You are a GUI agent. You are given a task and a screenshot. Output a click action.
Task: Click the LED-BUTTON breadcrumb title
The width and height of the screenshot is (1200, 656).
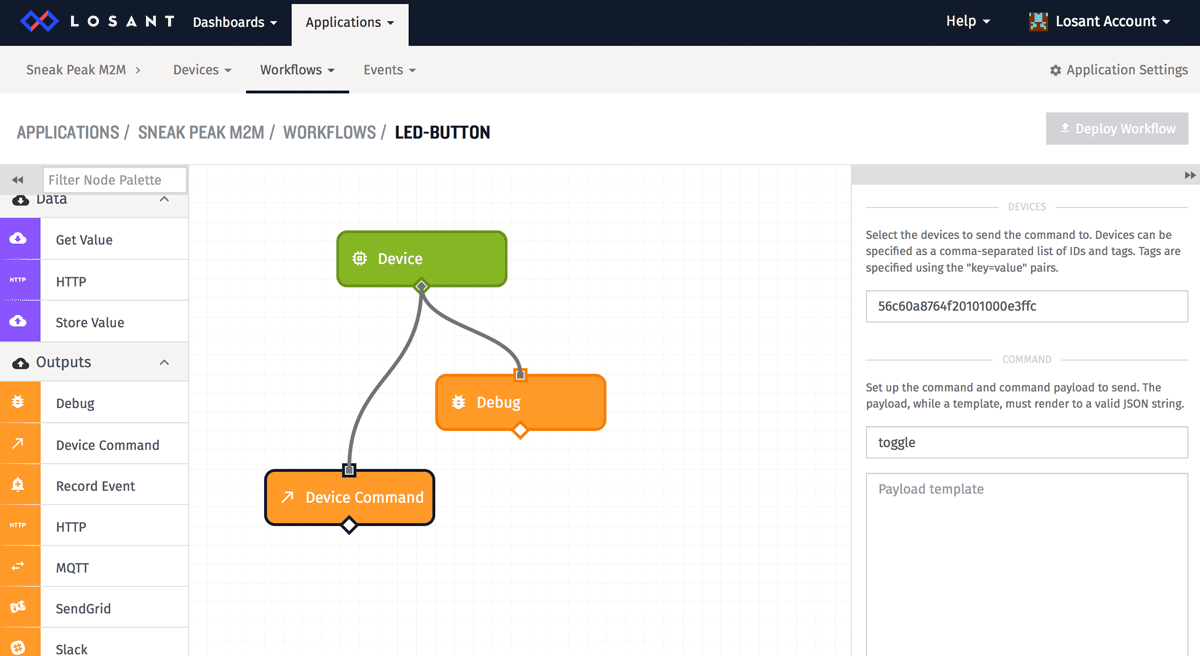coord(442,132)
